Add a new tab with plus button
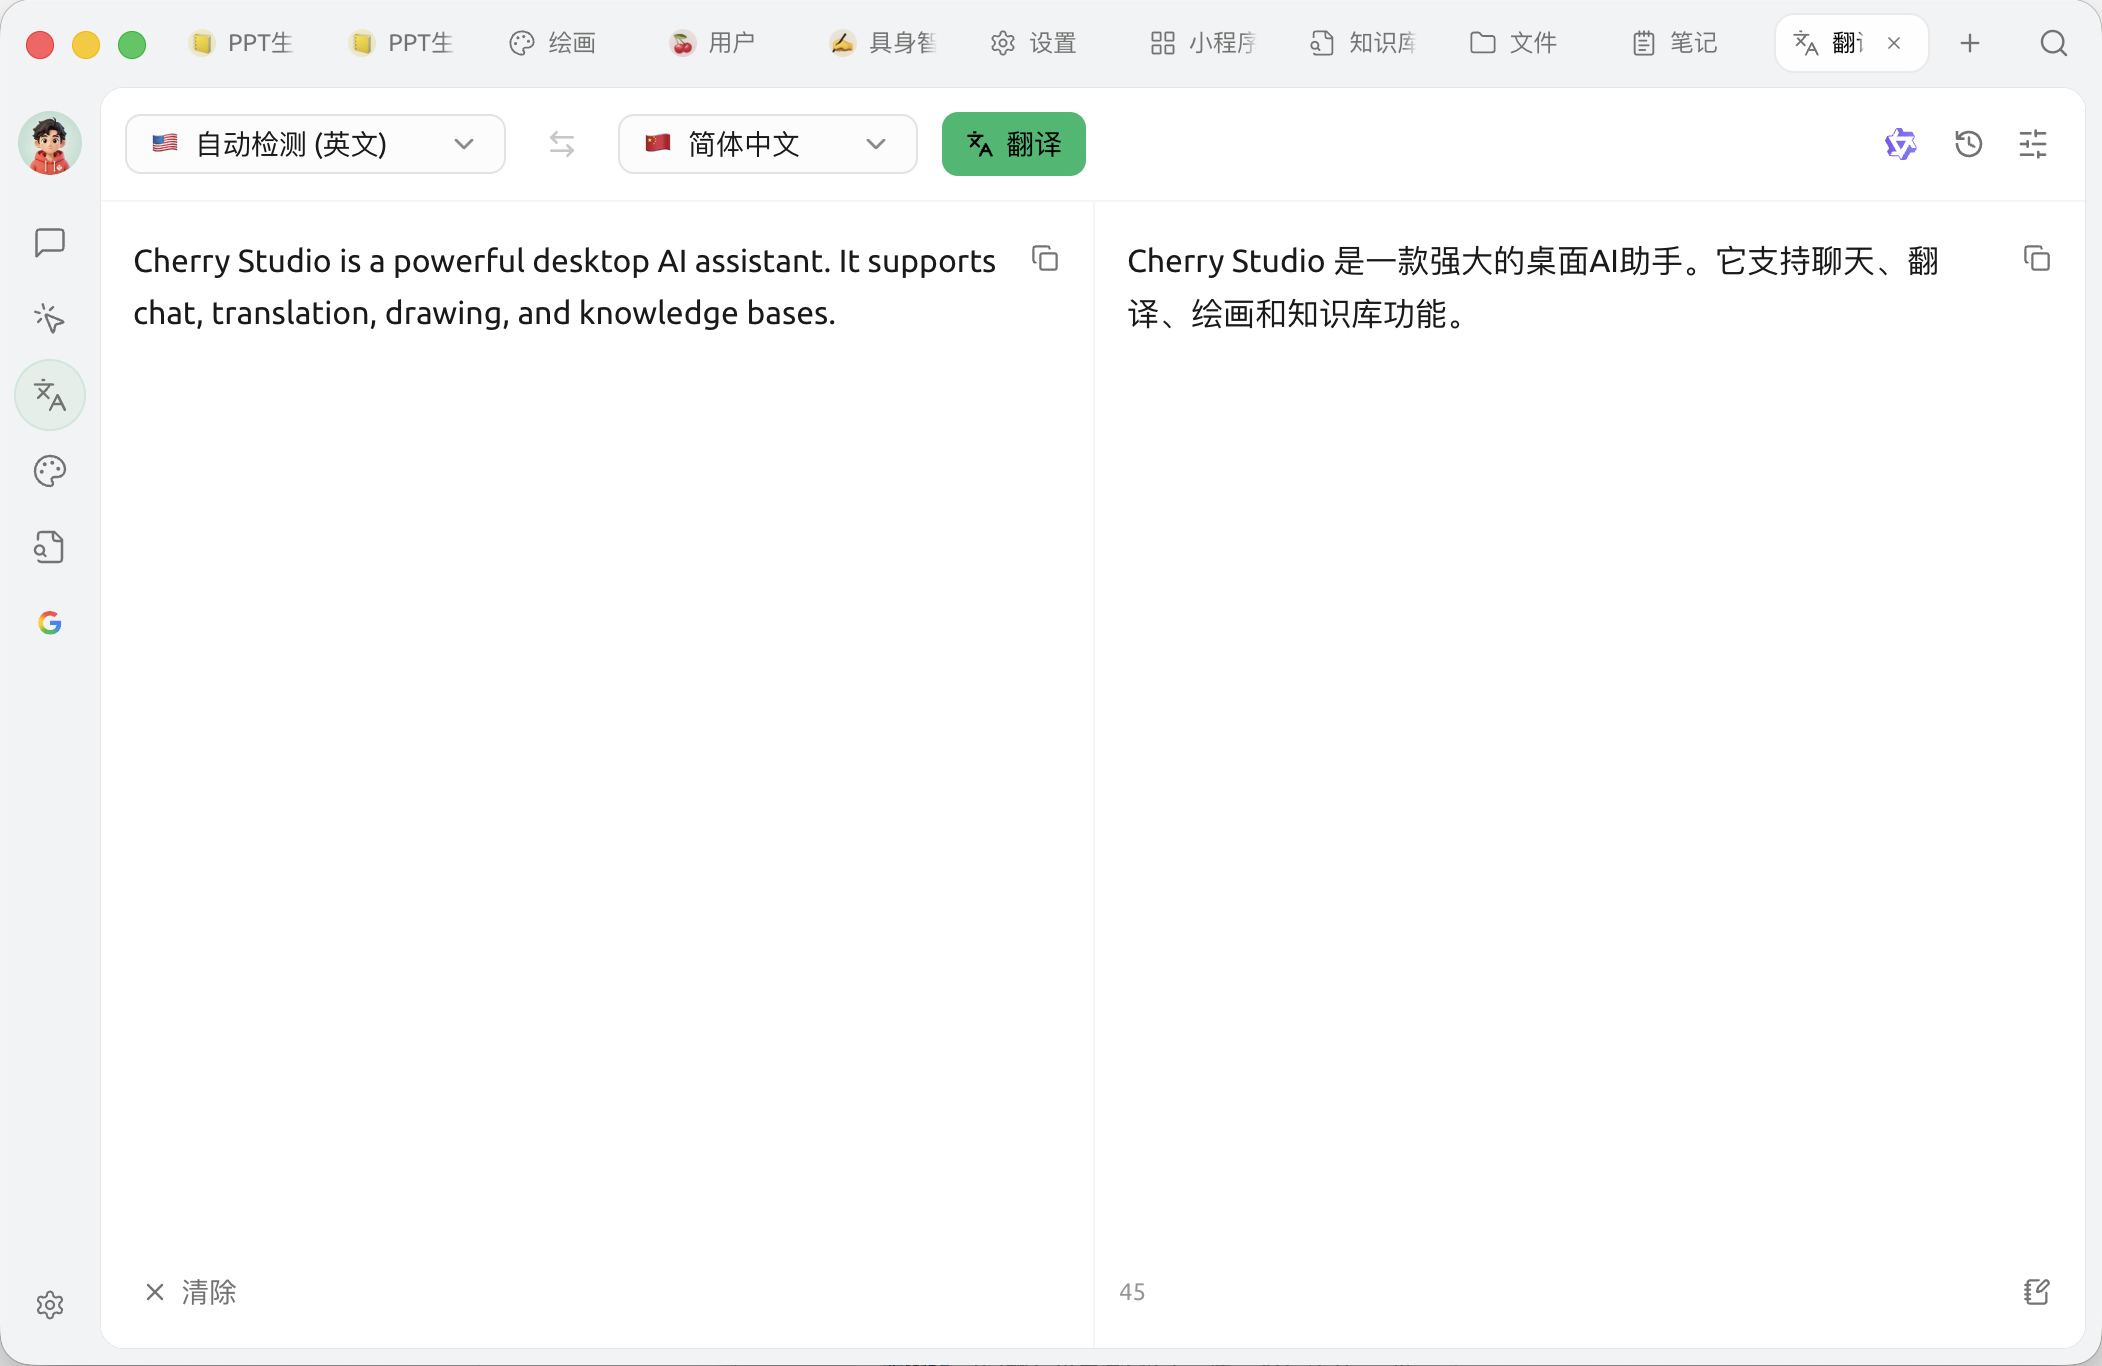This screenshot has width=2102, height=1366. (x=1969, y=43)
